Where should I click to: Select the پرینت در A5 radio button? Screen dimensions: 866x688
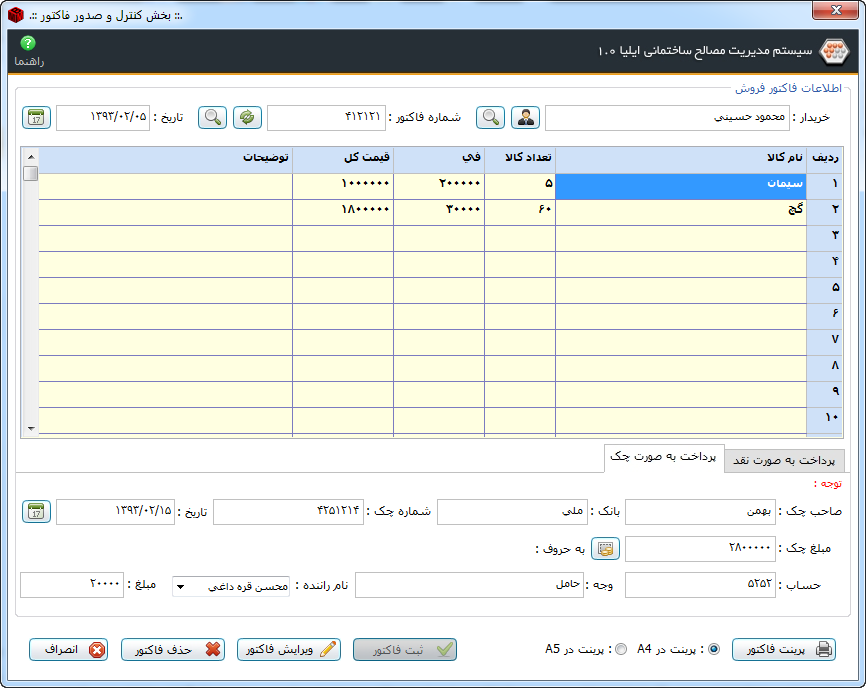(x=621, y=649)
